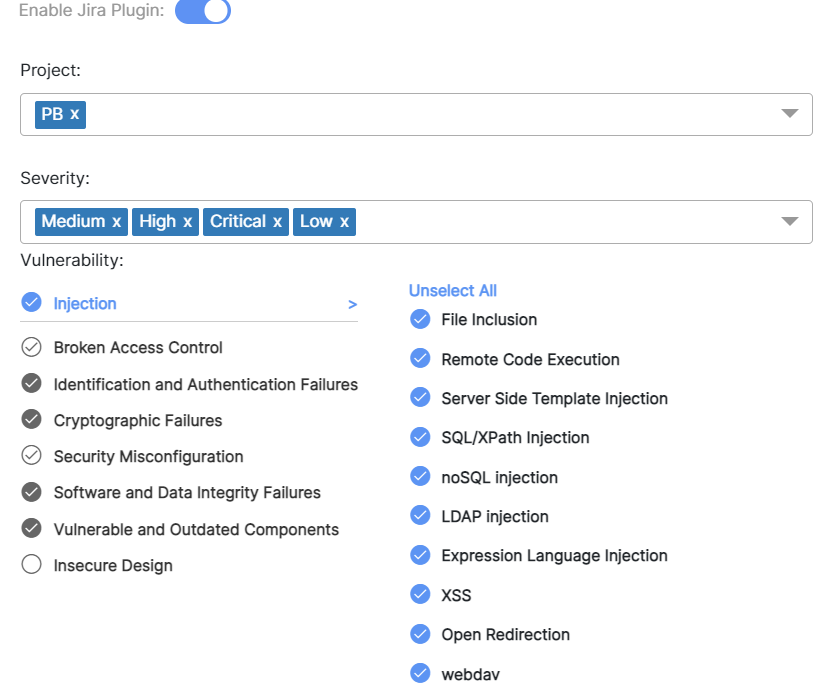828x683 pixels.
Task: Uncheck the XSS vulnerability
Action: coord(420,594)
